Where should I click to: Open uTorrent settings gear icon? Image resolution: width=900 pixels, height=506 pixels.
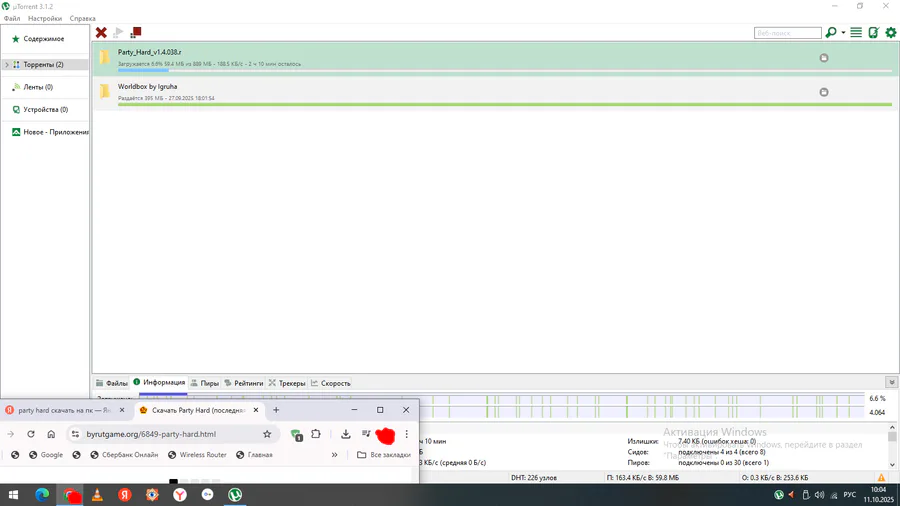click(x=891, y=33)
